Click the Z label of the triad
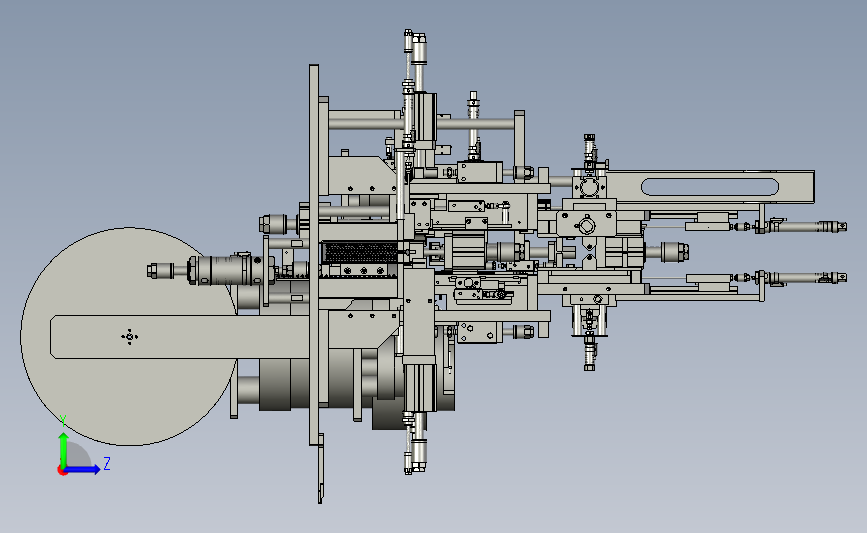Viewport: 867px width, 533px height. 107,463
